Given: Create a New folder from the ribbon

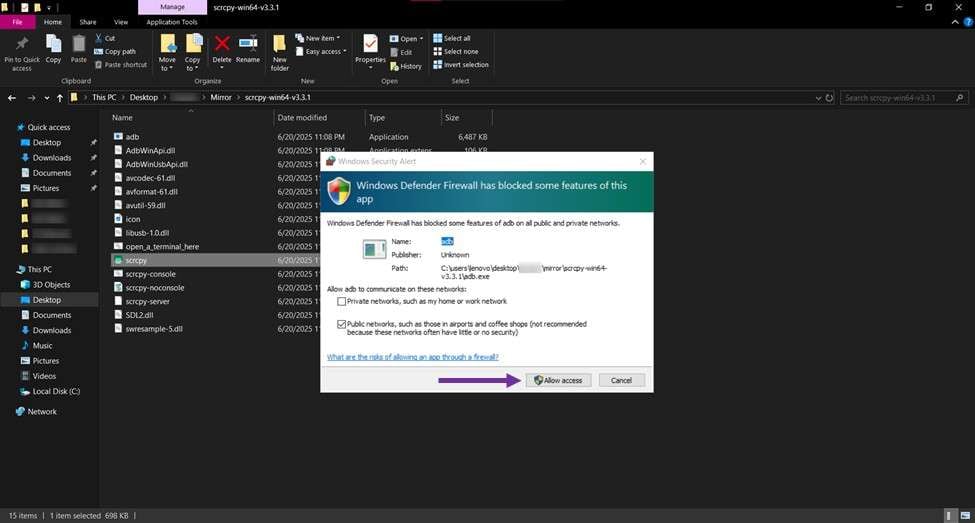Looking at the screenshot, I should [x=279, y=52].
